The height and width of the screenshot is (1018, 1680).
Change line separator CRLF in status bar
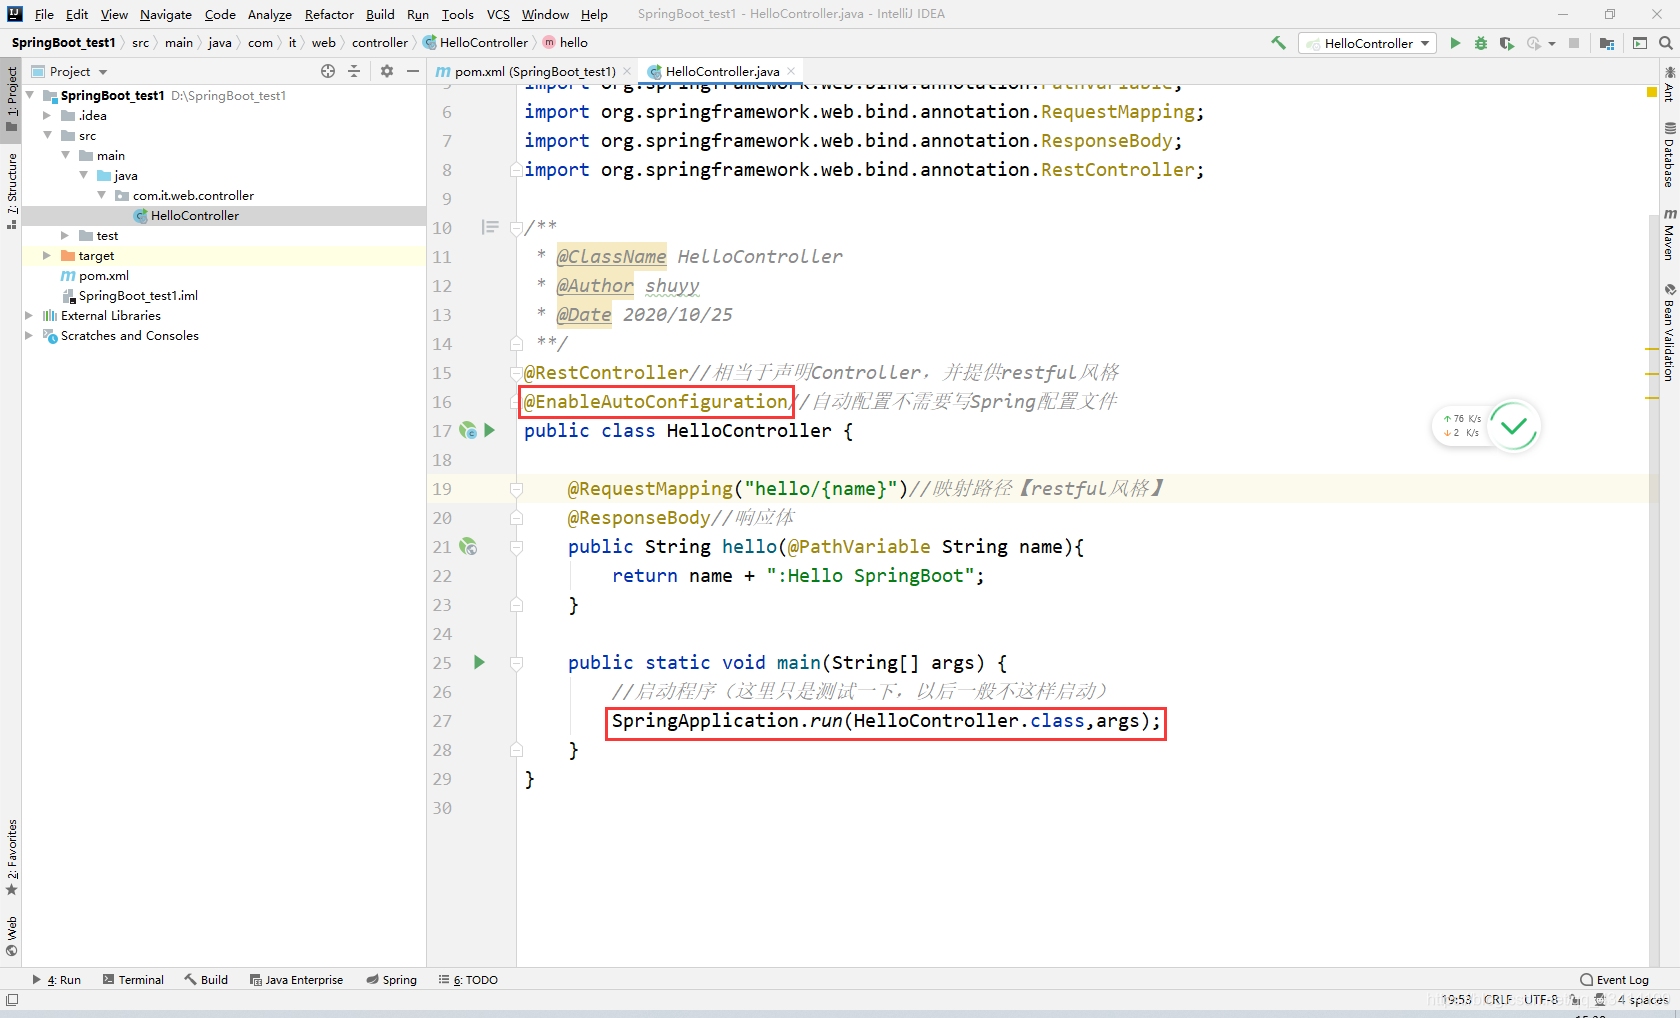click(1498, 1000)
